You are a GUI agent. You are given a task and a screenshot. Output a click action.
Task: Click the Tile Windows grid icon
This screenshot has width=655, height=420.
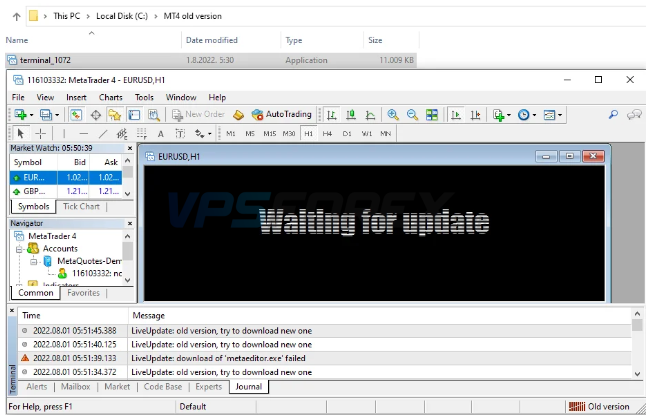coord(431,115)
